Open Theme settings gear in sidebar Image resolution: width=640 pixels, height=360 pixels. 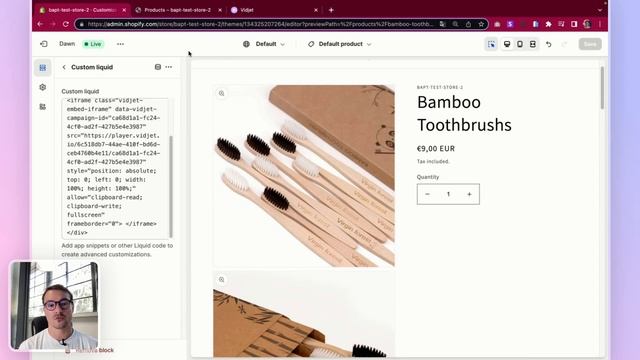tap(43, 87)
